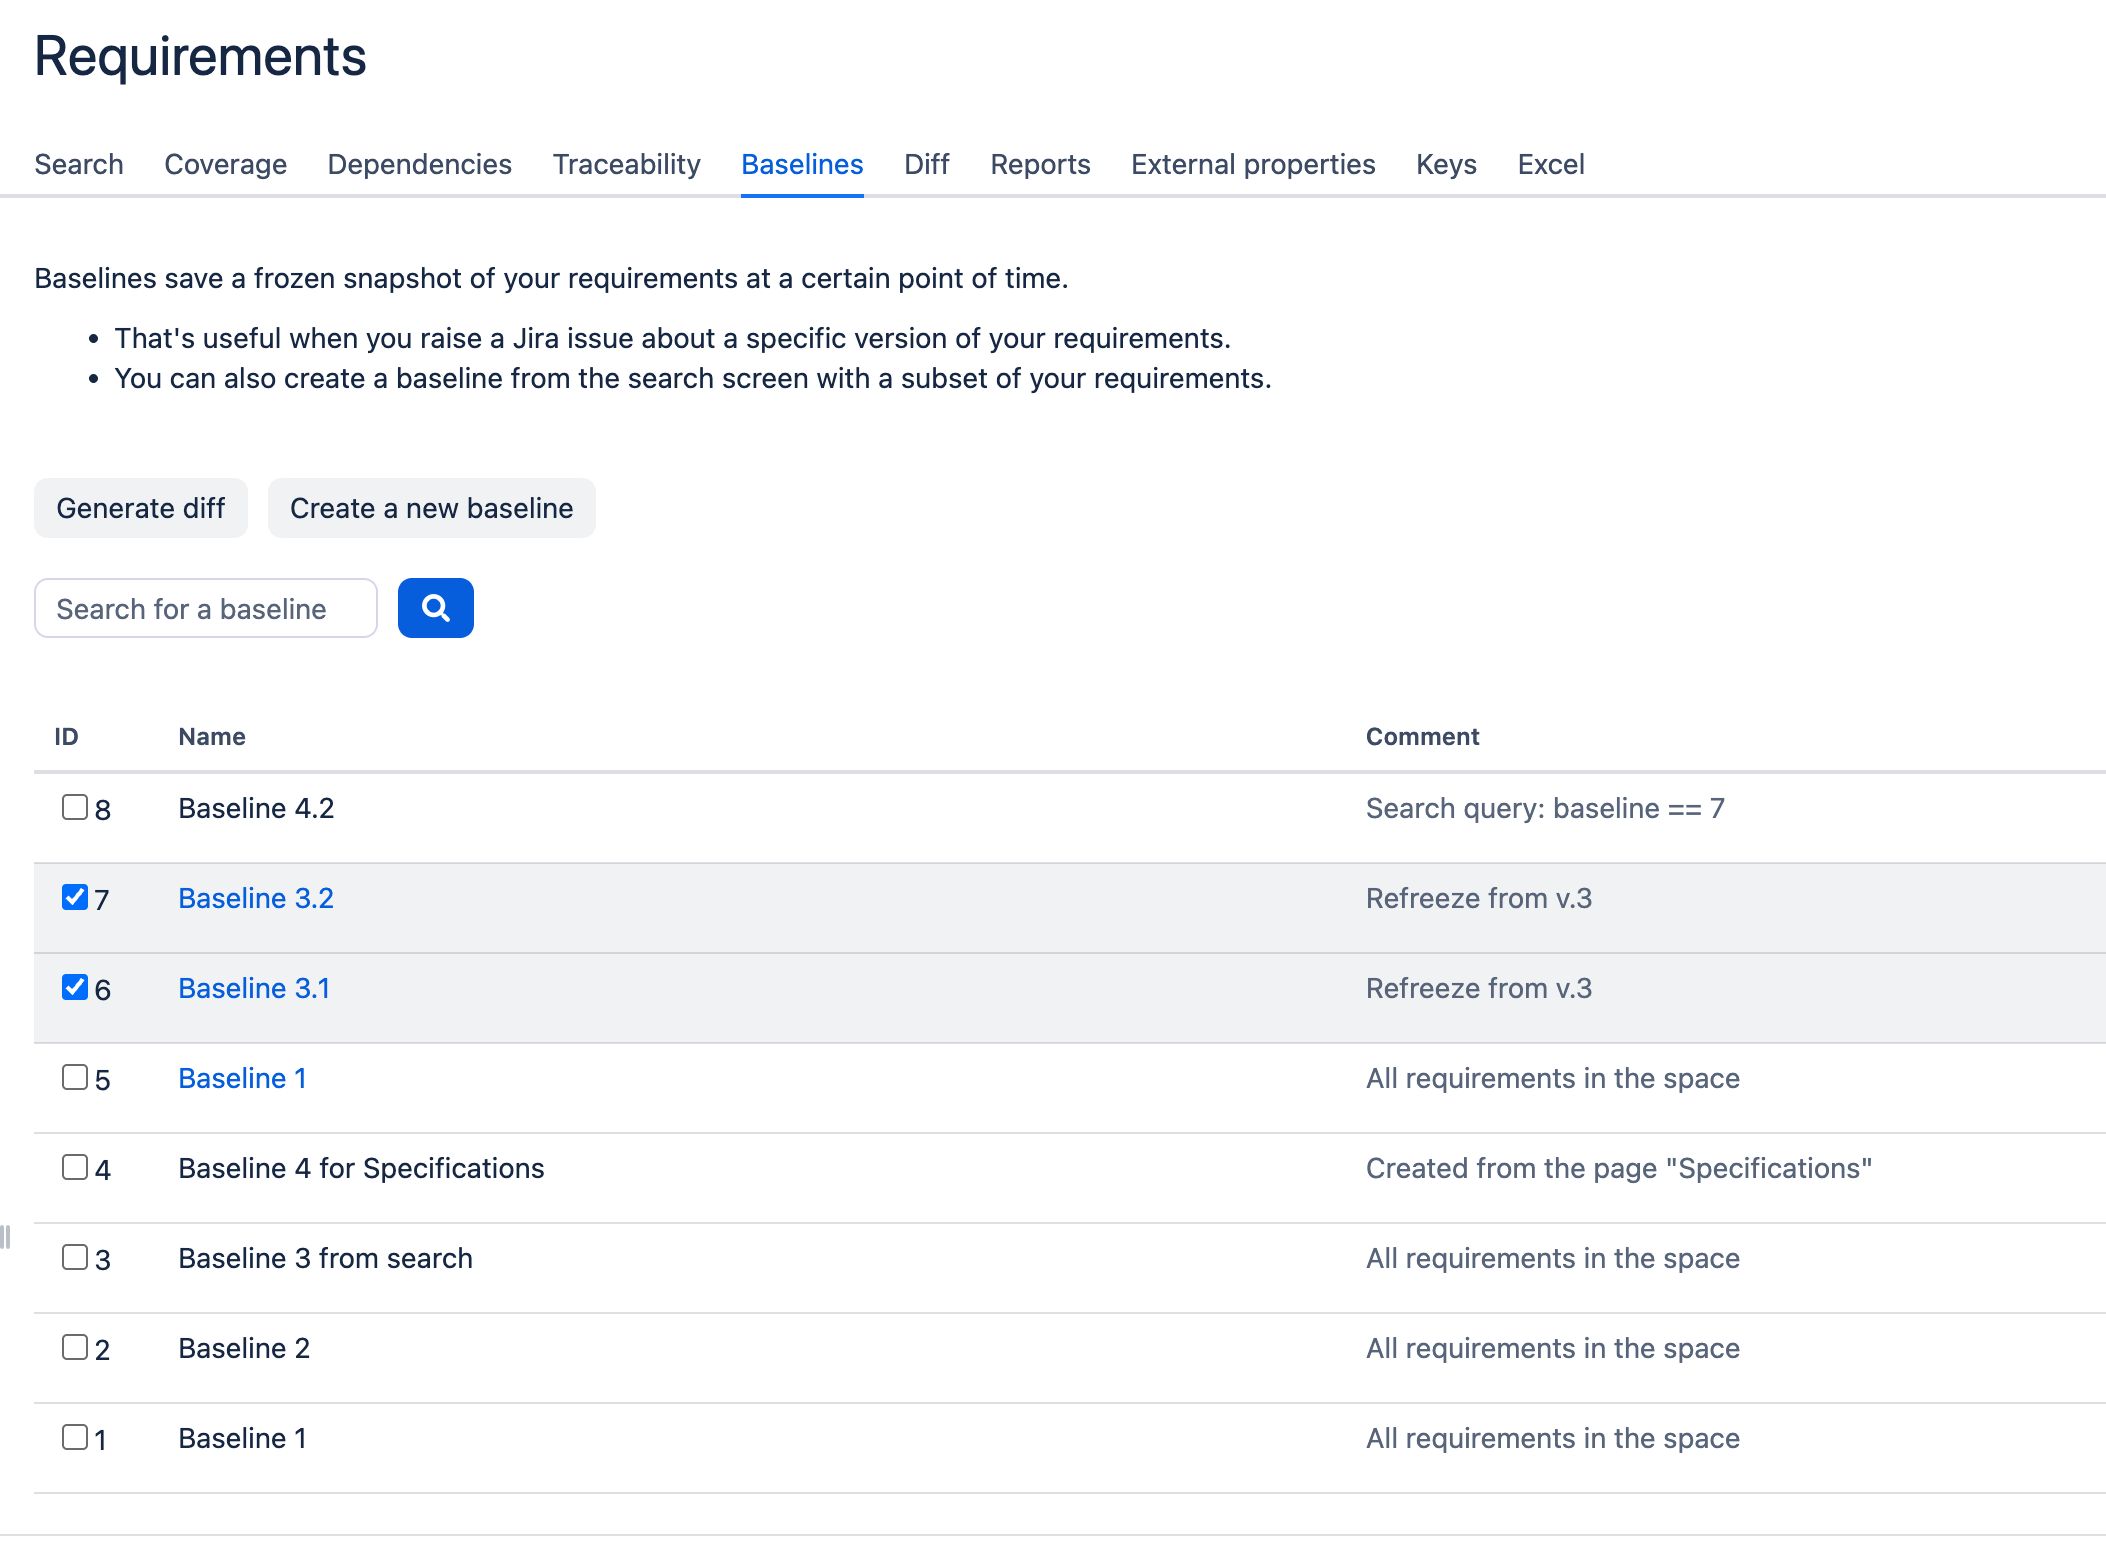Check the checkbox for Baseline 4.2
The image size is (2106, 1550).
[75, 807]
